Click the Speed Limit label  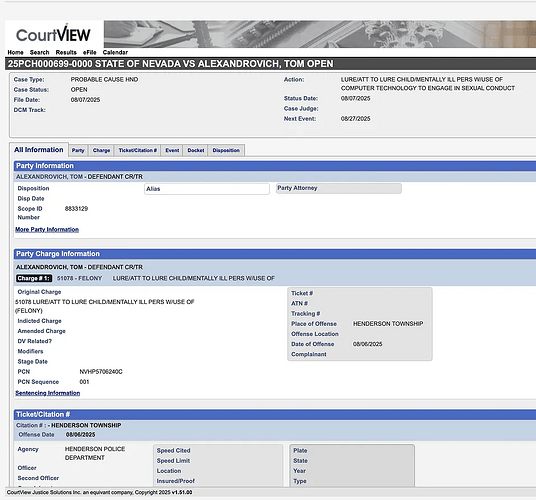pos(173,461)
